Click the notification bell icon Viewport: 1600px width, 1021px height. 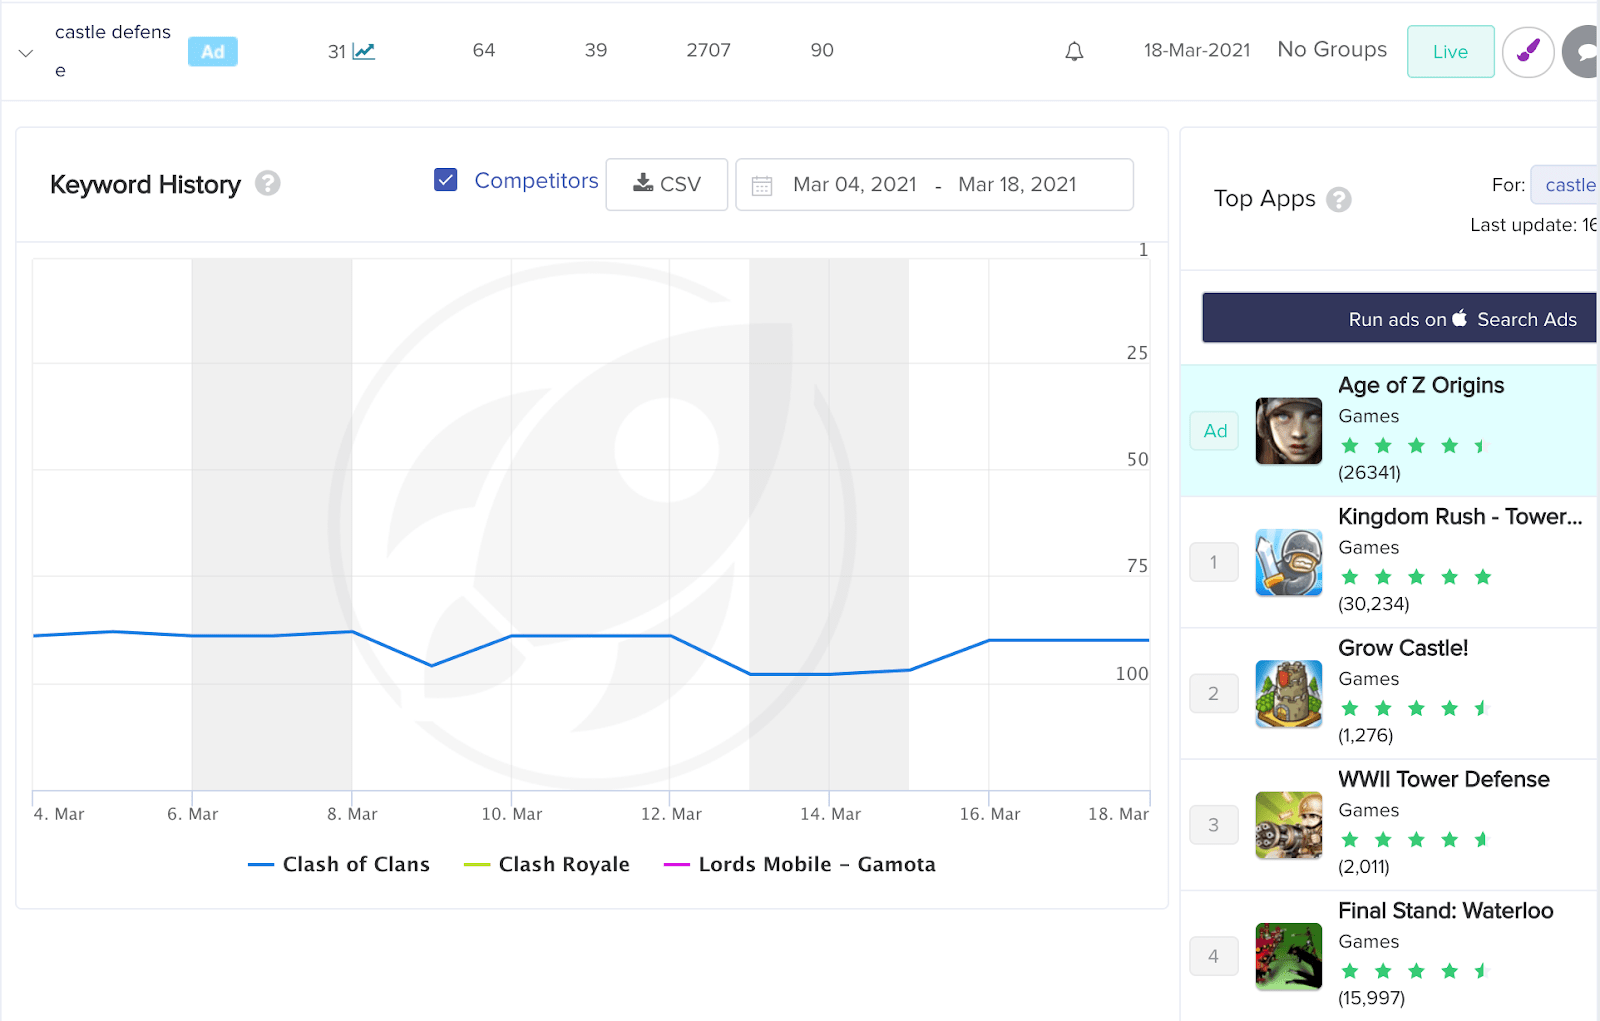coord(1074,51)
